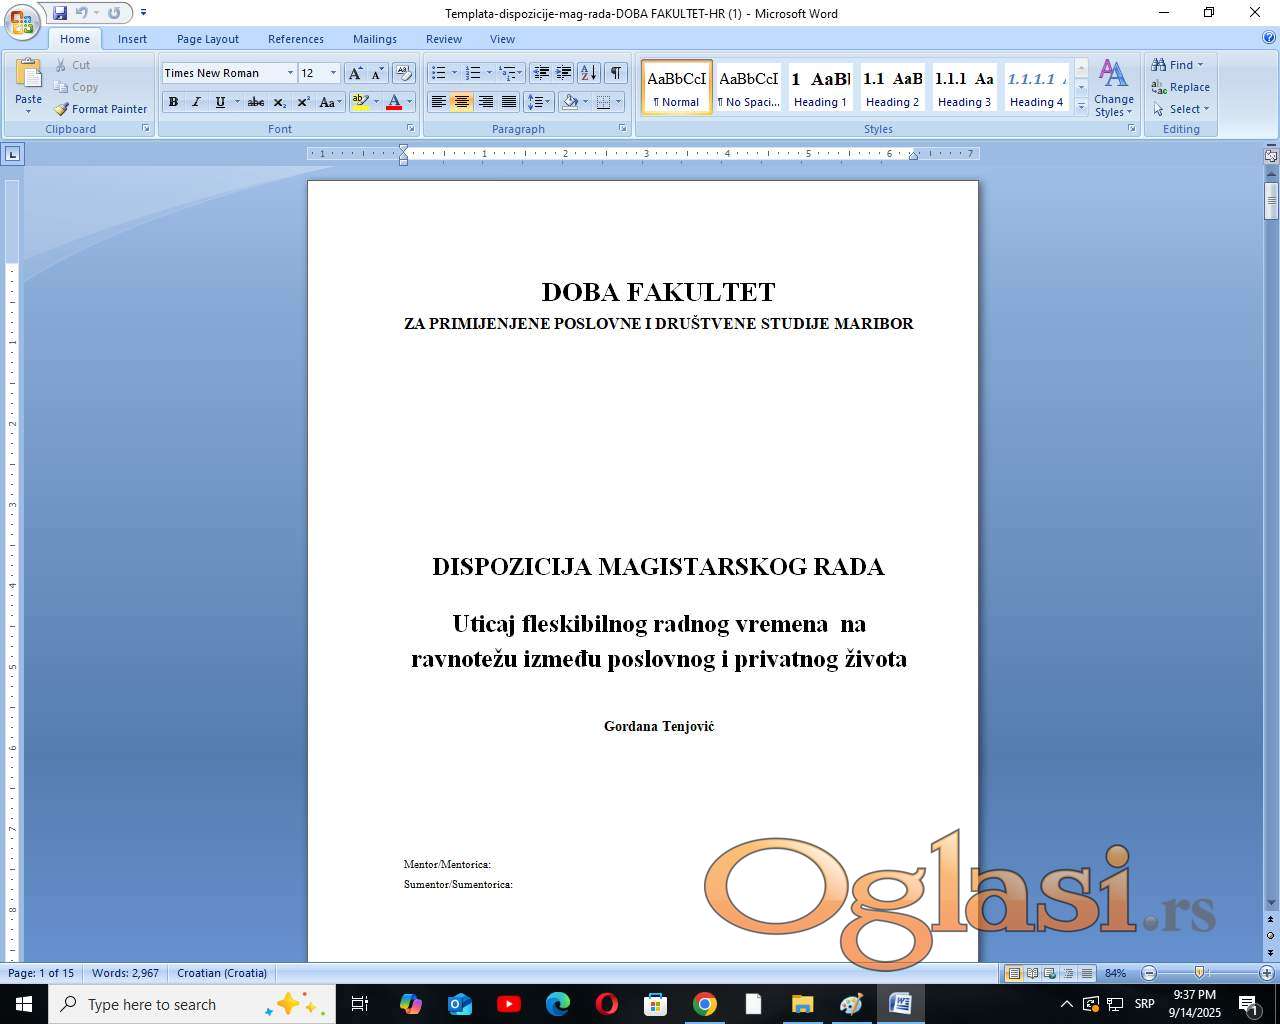Open Google Chrome from the taskbar
Viewport: 1280px width, 1024px height.
(x=705, y=1004)
